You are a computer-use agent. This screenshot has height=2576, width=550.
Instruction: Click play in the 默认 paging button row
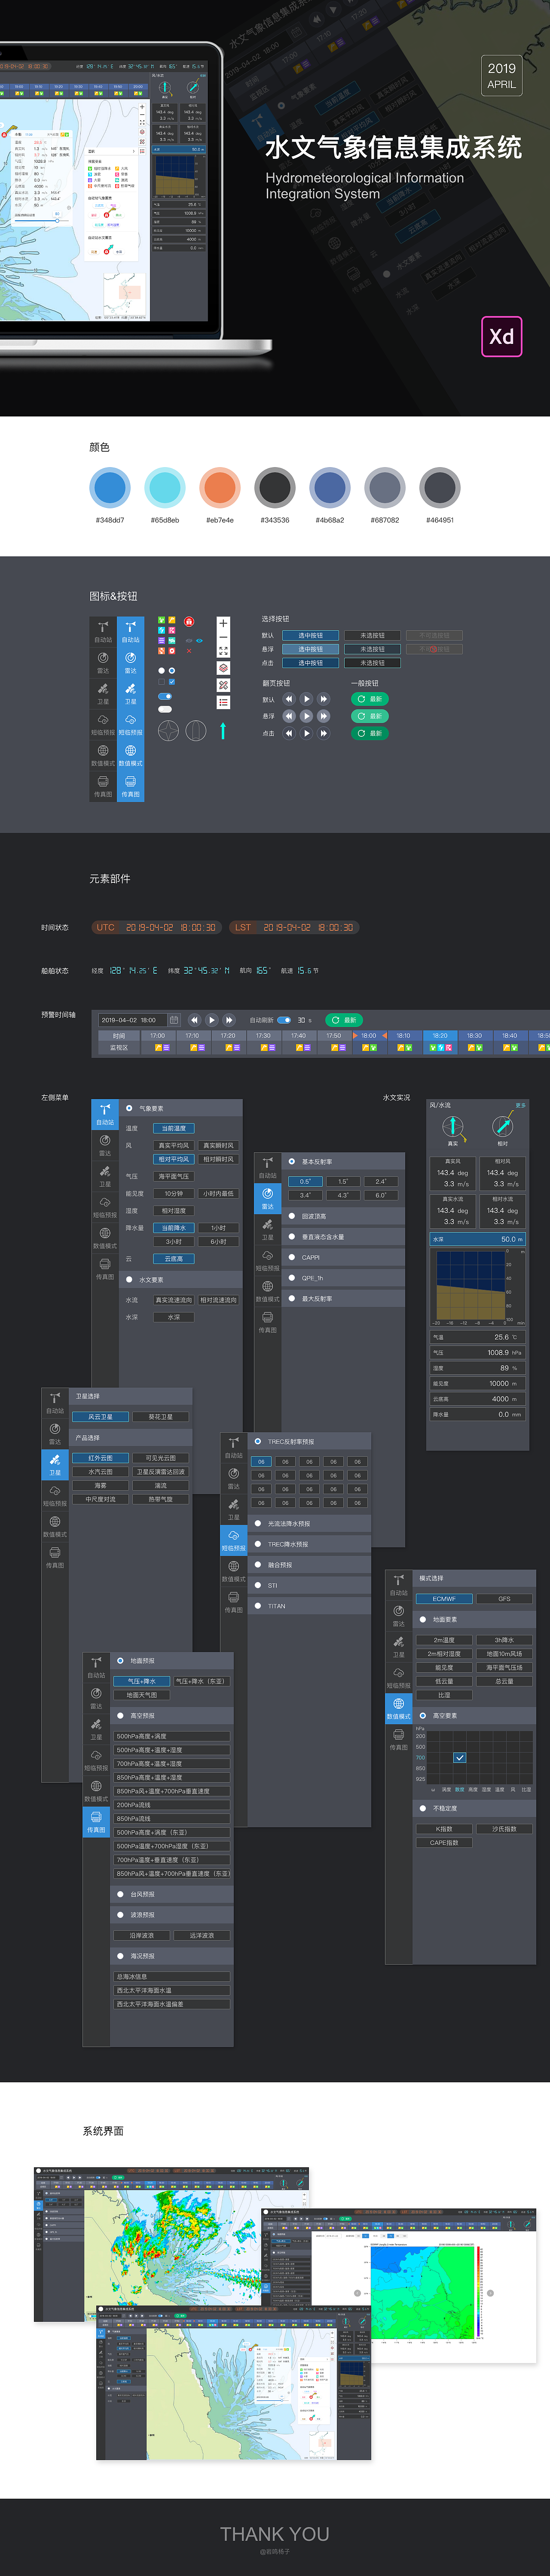(x=306, y=699)
